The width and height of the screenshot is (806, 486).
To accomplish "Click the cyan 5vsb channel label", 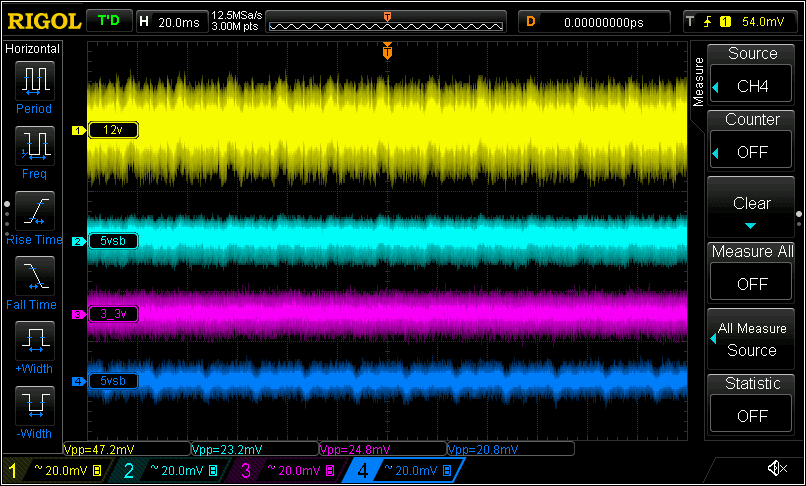I will coord(113,241).
